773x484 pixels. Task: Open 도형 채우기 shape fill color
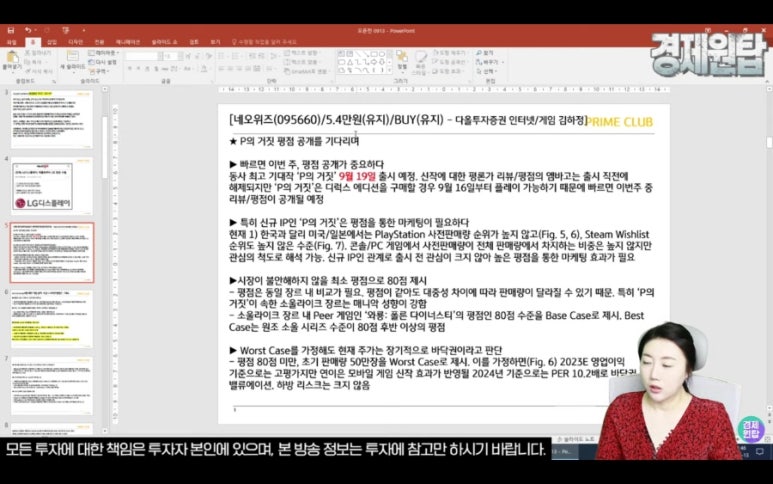(x=449, y=53)
